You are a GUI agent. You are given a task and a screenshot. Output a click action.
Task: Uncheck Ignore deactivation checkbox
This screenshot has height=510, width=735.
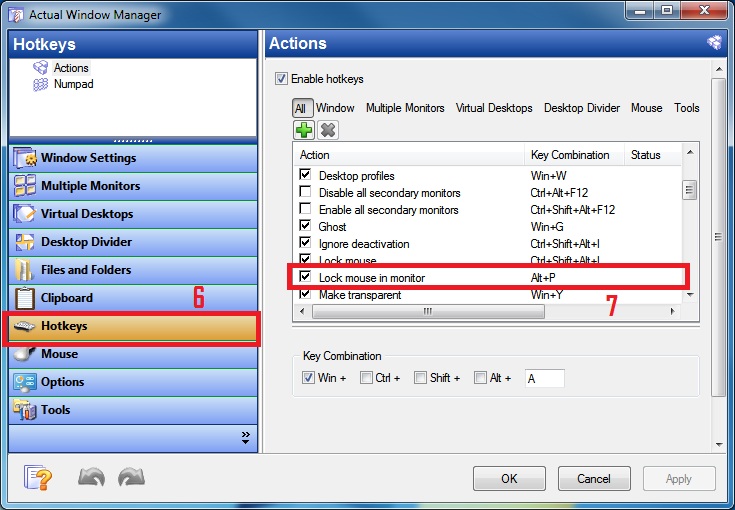[x=305, y=242]
